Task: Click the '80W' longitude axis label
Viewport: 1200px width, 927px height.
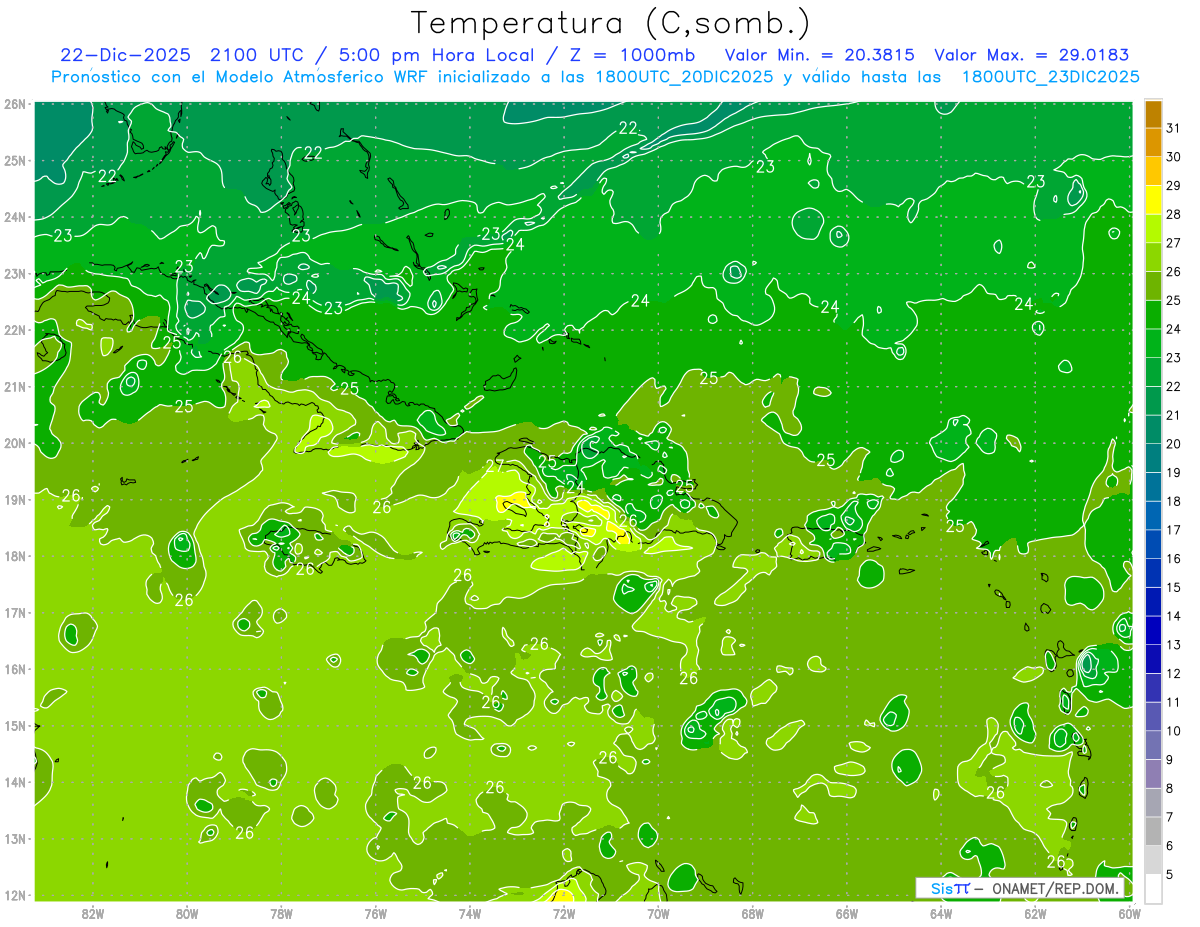Action: tap(187, 912)
